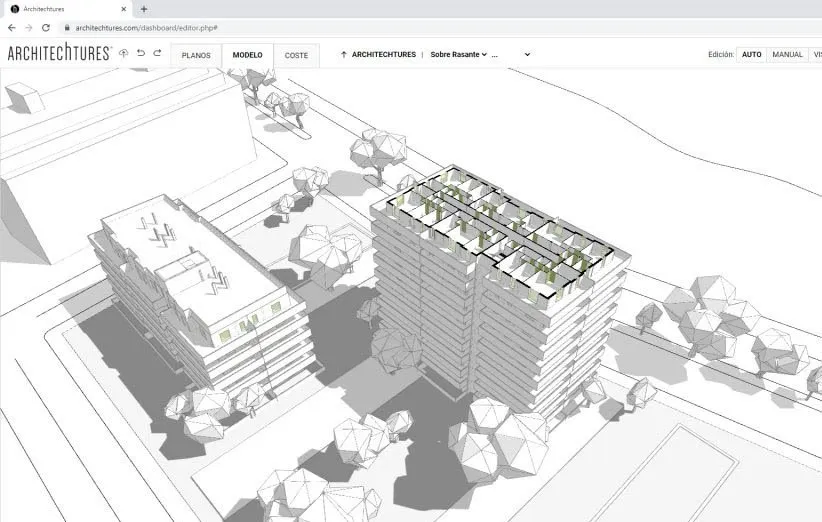Switch editing mode to MANUAL

[x=787, y=55]
